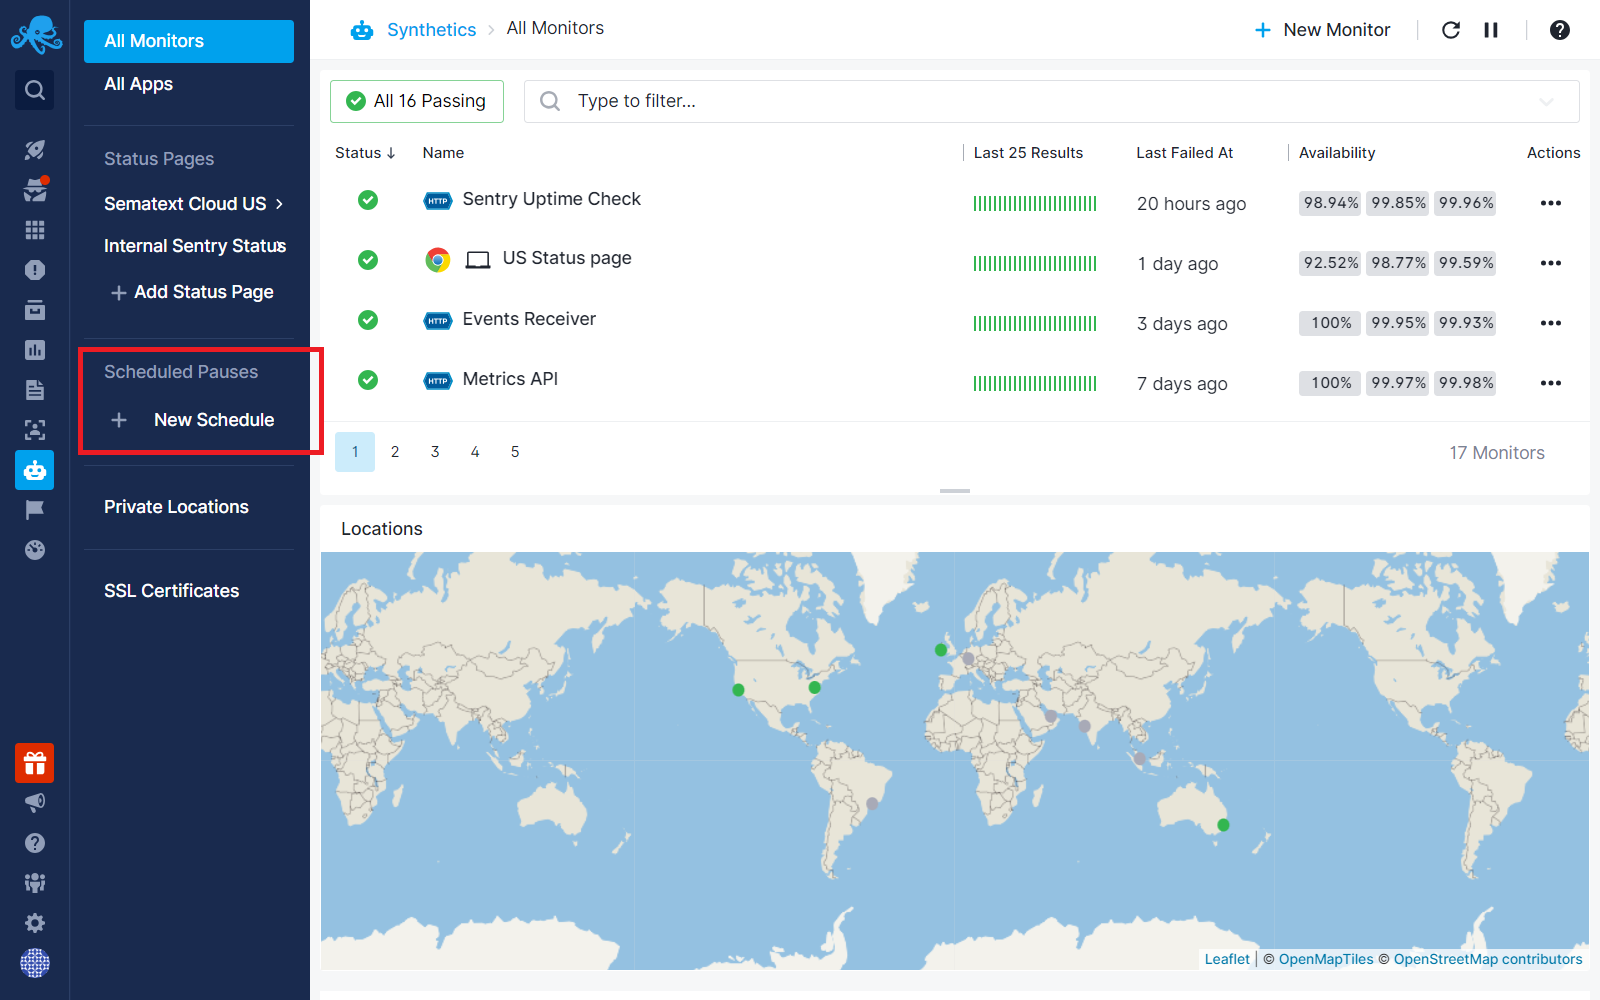
Task: Click Add Status Page
Action: pos(192,292)
